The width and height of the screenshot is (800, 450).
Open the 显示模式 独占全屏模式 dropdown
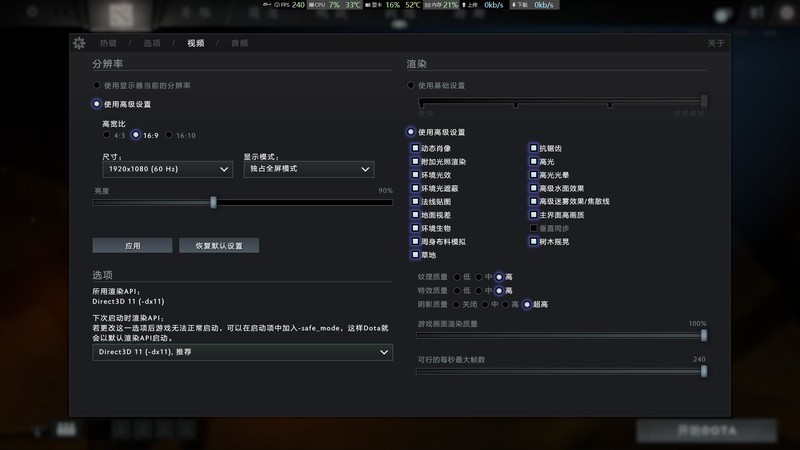(x=309, y=169)
